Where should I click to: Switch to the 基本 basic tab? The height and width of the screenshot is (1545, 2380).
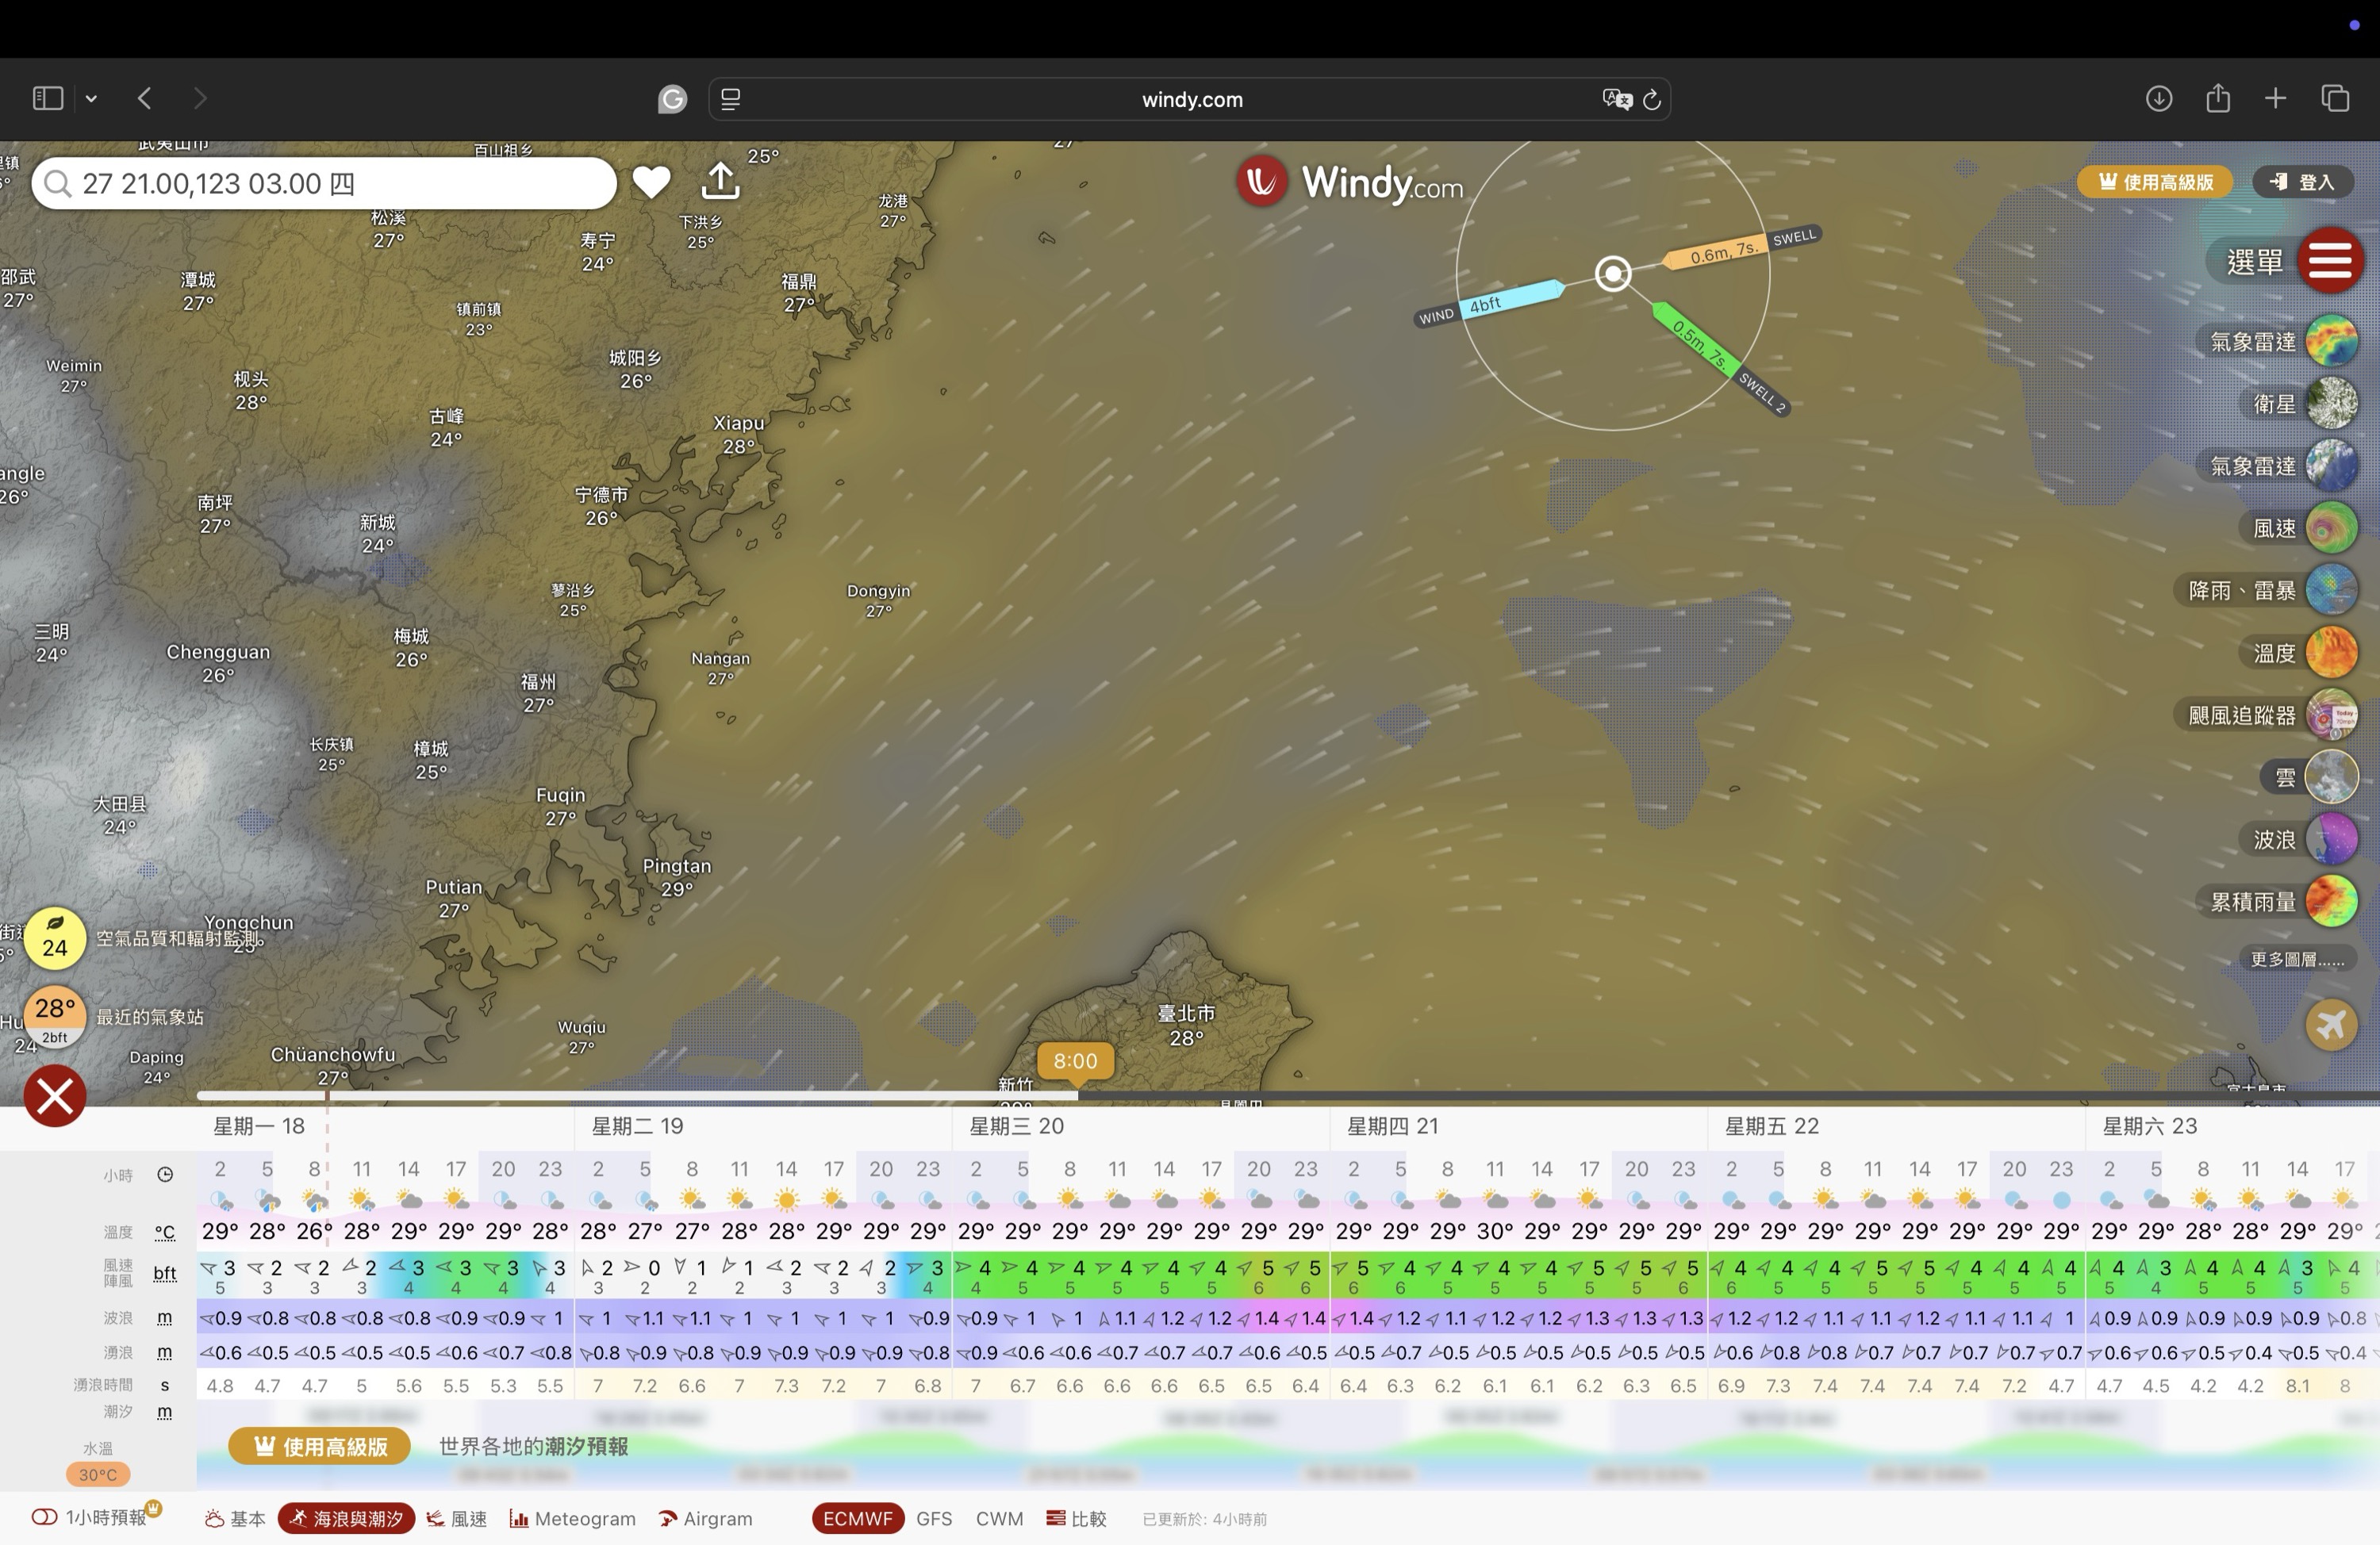(236, 1518)
